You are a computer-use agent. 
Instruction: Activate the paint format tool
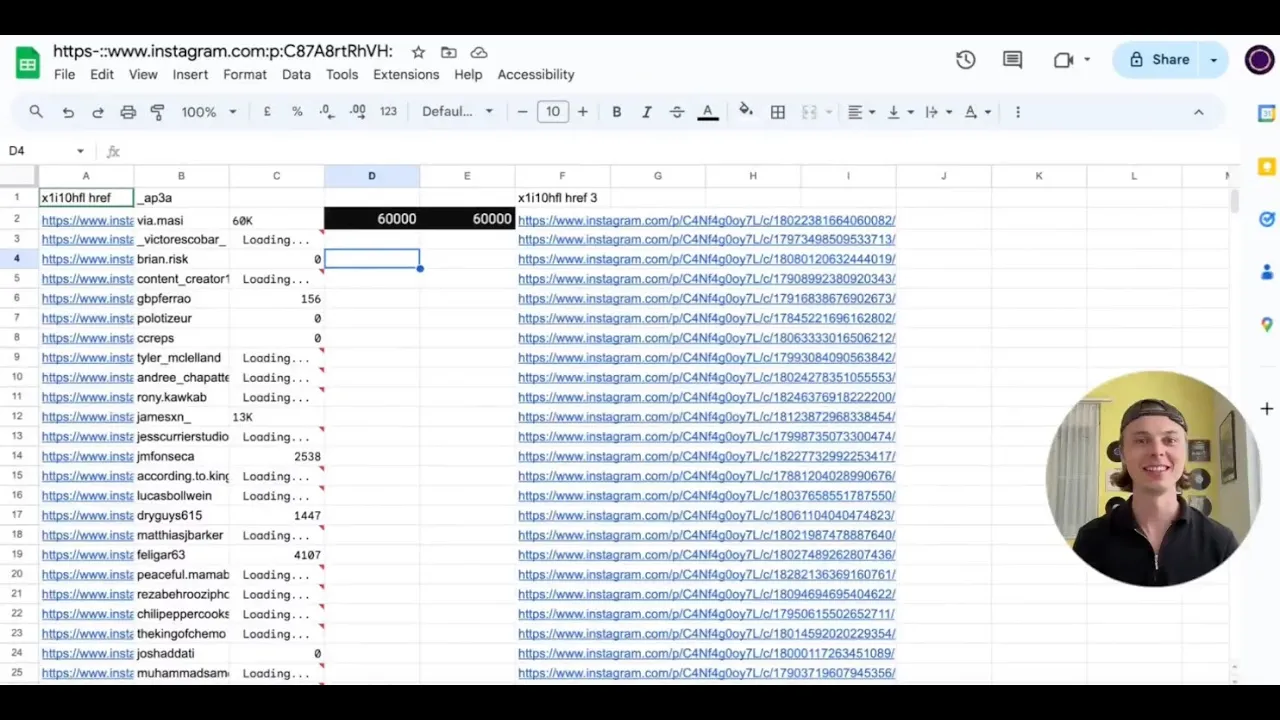tap(157, 112)
